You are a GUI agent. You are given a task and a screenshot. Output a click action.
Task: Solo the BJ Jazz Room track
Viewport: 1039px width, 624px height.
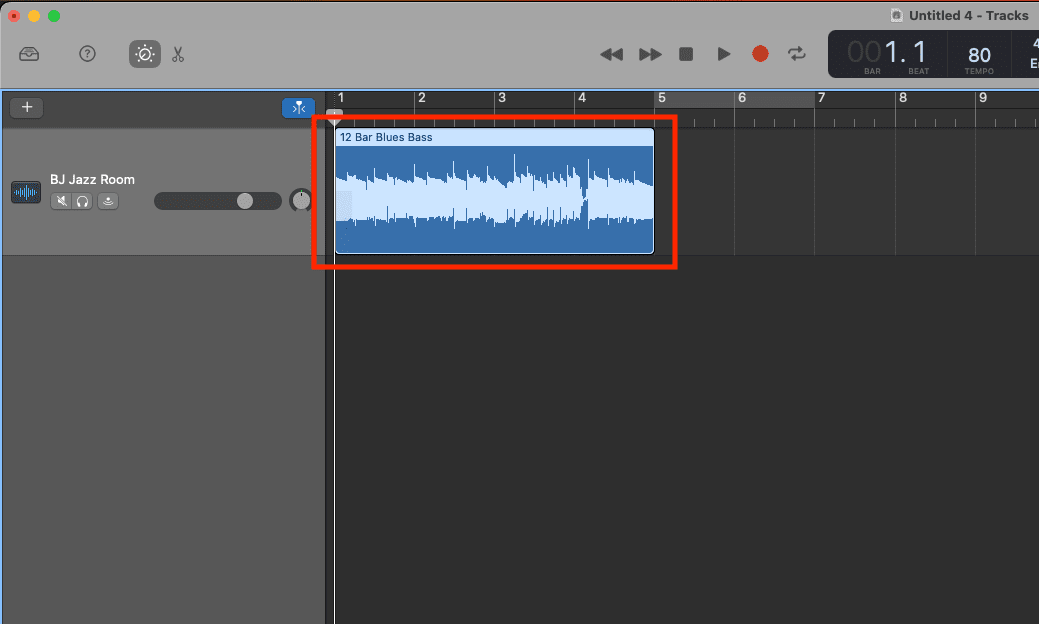coord(82,201)
